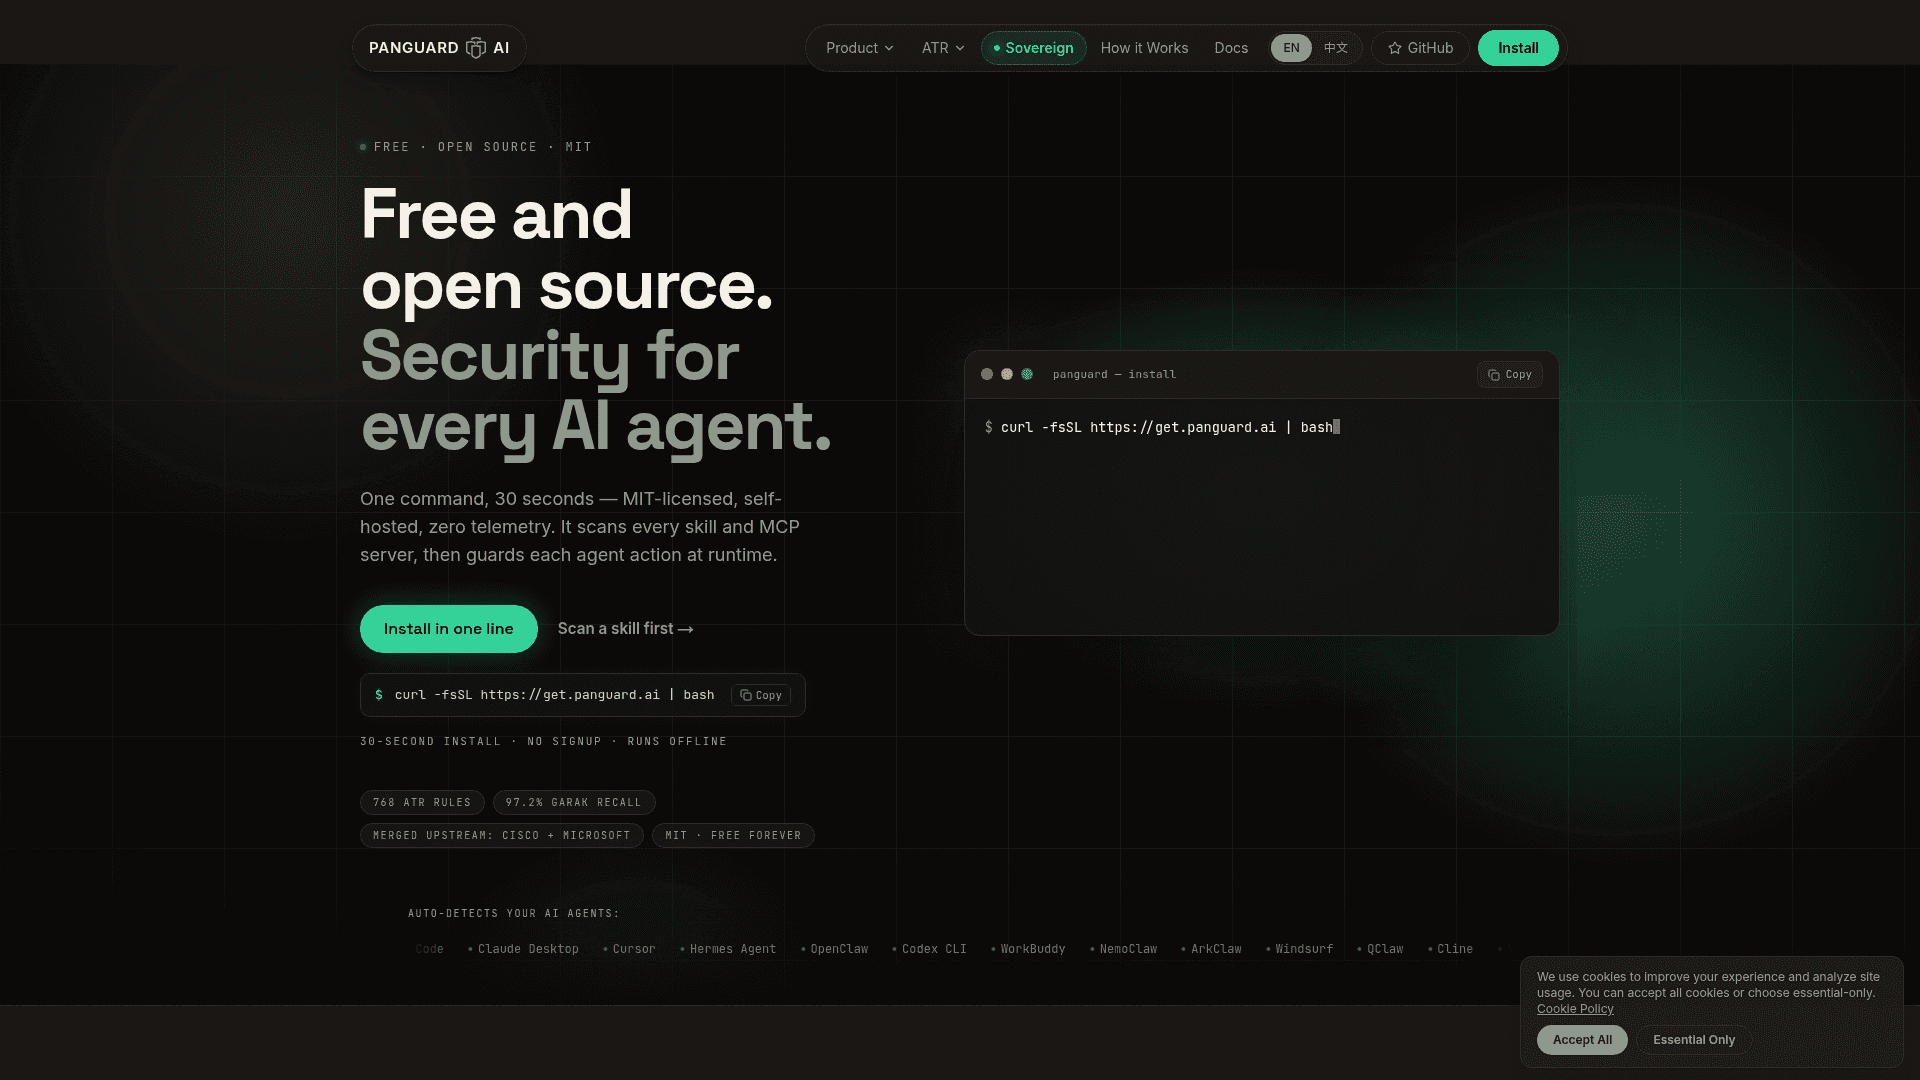
Task: Accept all cookies
Action: 1582,1040
